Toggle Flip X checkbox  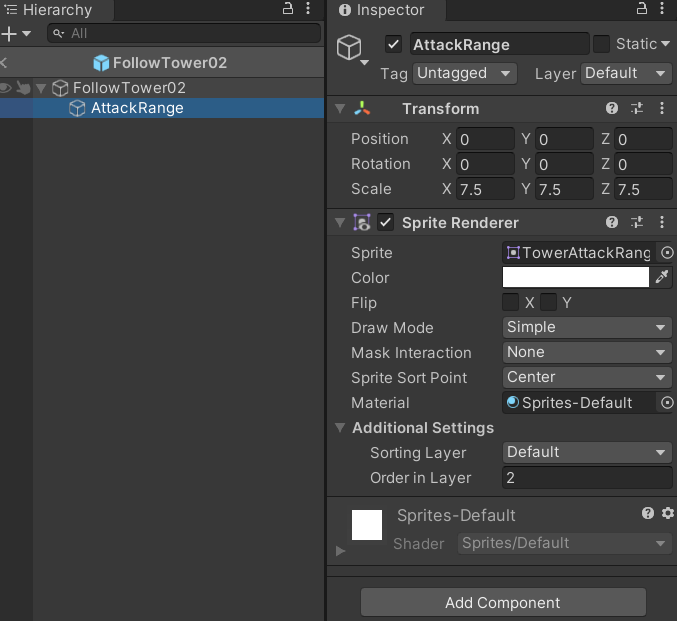coord(510,303)
